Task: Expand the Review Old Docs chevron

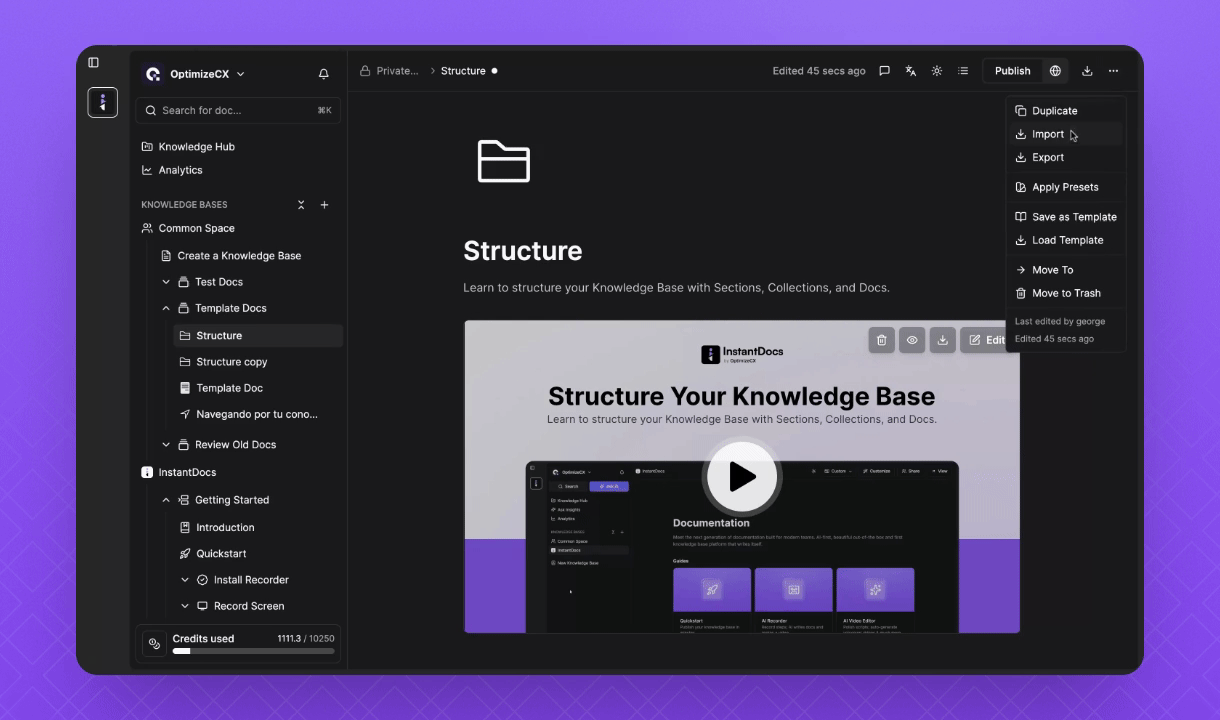Action: click(166, 445)
